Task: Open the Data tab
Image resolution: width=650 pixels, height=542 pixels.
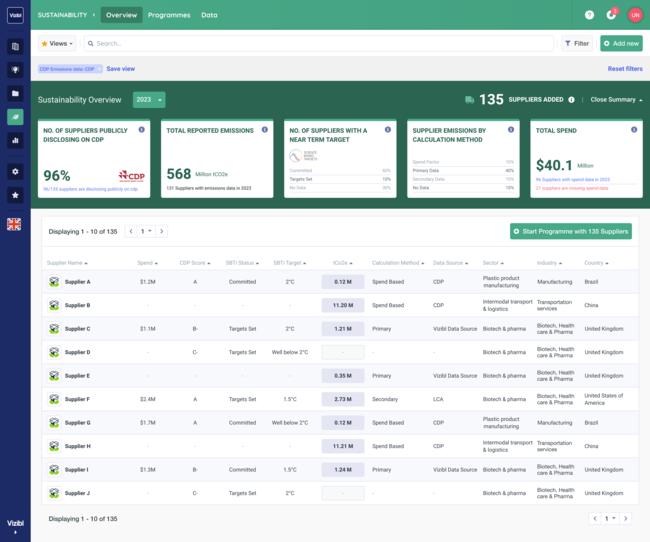Action: [209, 15]
